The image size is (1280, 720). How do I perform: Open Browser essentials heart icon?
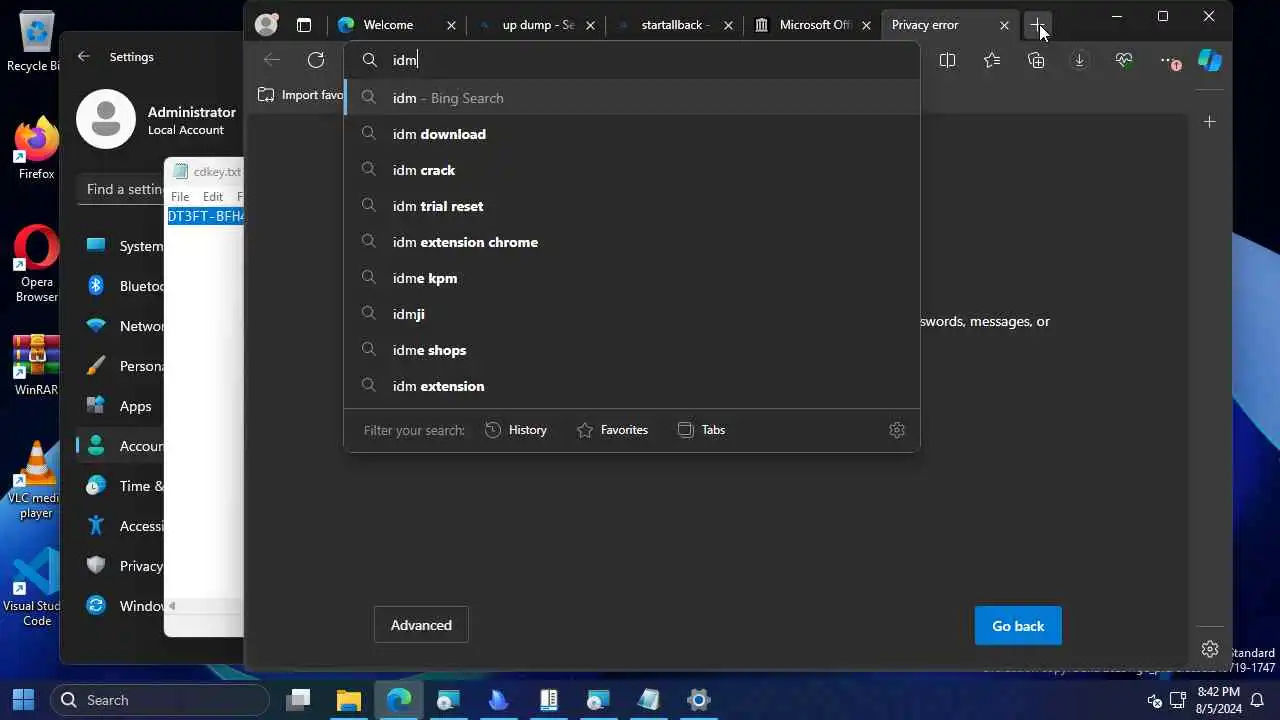pos(1124,61)
